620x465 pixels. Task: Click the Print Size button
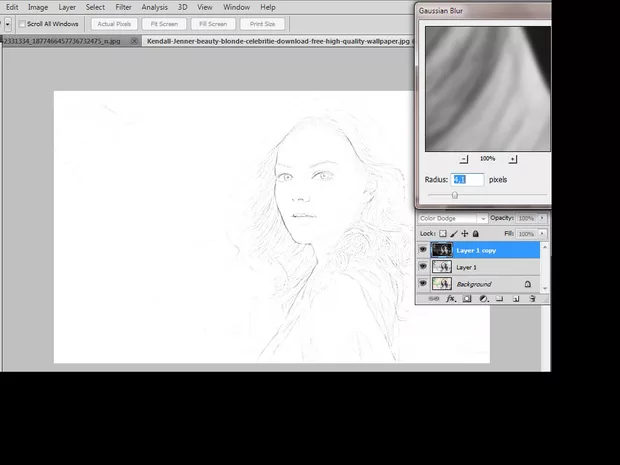[262, 24]
